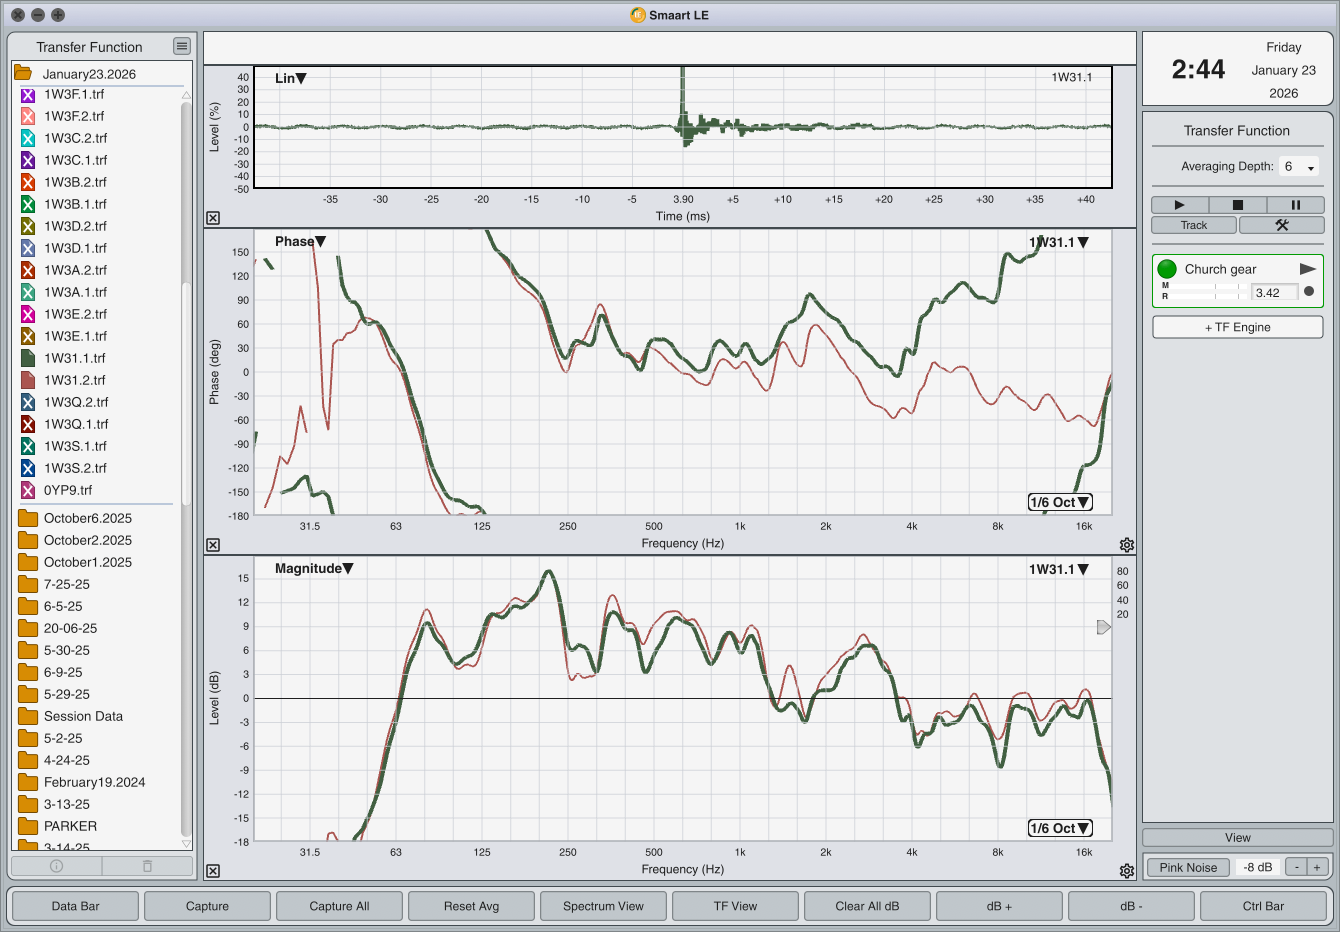Toggle visibility of trace 1W3B.1.trf

point(28,204)
